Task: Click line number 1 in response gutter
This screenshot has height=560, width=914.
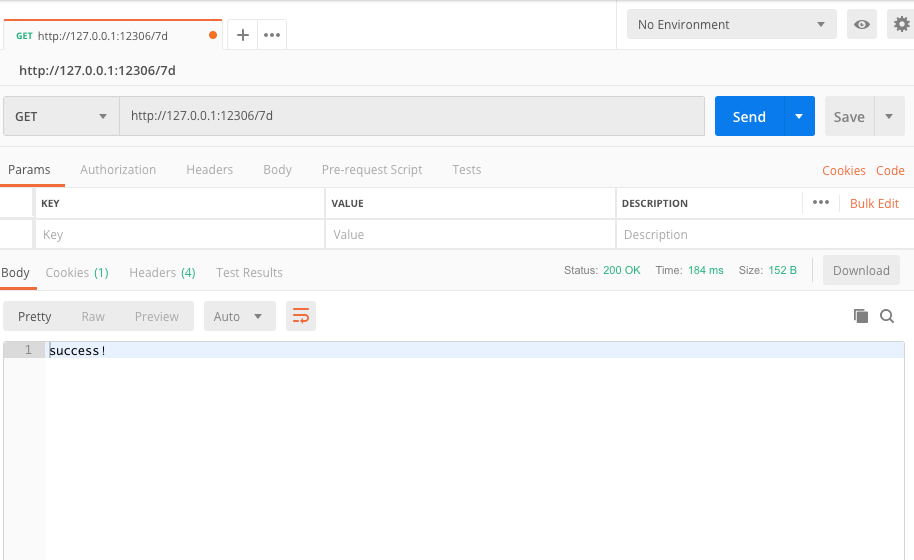Action: click(x=28, y=350)
